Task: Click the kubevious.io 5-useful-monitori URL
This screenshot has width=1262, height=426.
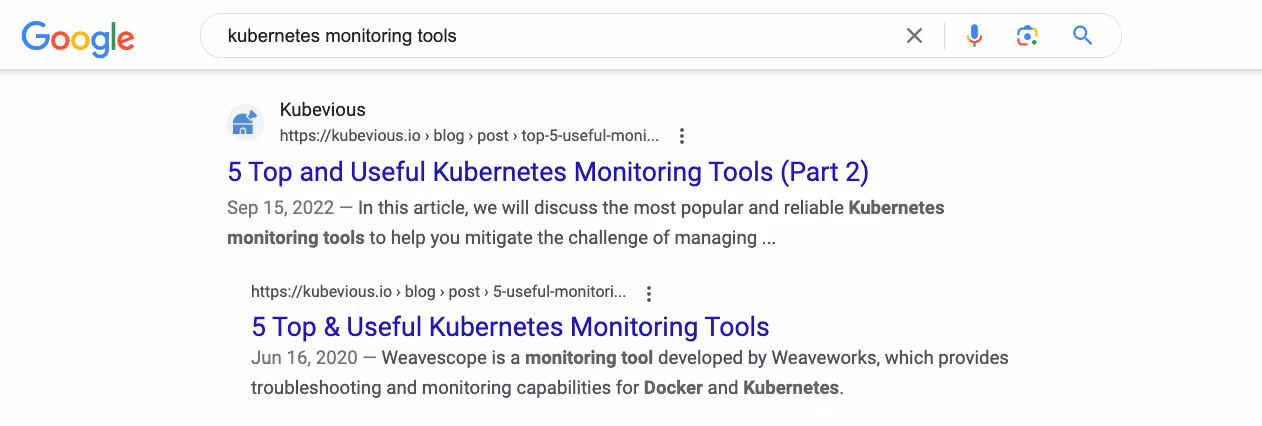Action: tap(438, 293)
